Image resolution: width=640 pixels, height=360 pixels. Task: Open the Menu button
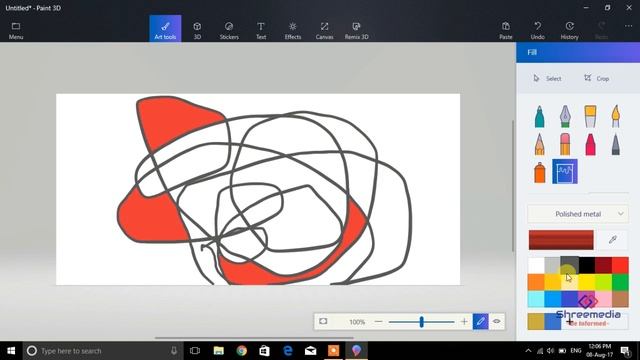click(16, 31)
